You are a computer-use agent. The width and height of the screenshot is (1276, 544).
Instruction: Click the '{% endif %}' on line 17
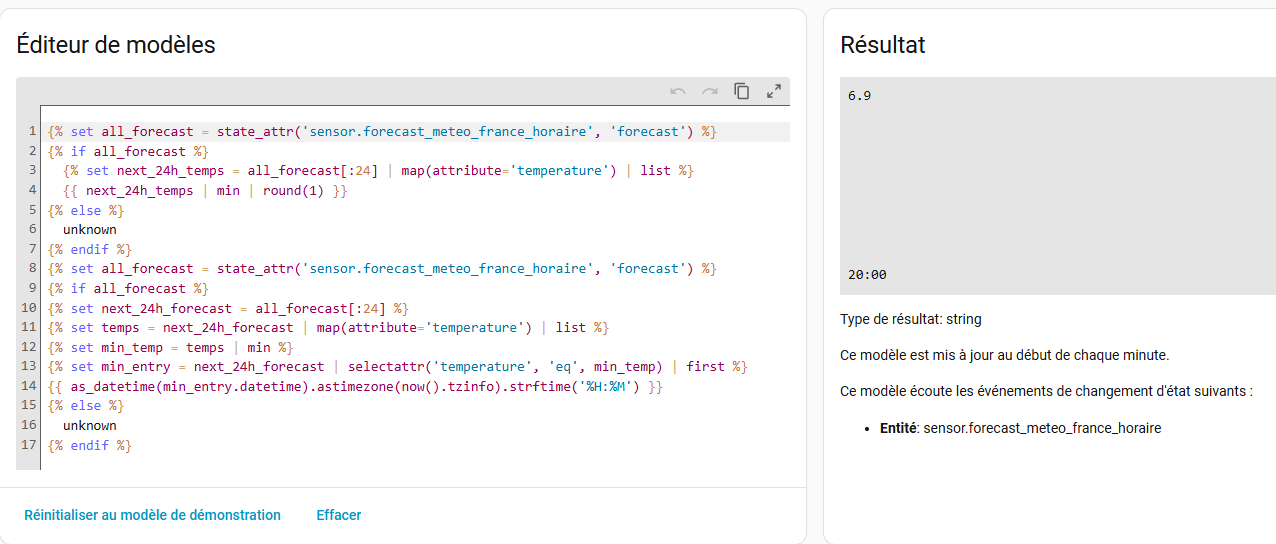[89, 445]
